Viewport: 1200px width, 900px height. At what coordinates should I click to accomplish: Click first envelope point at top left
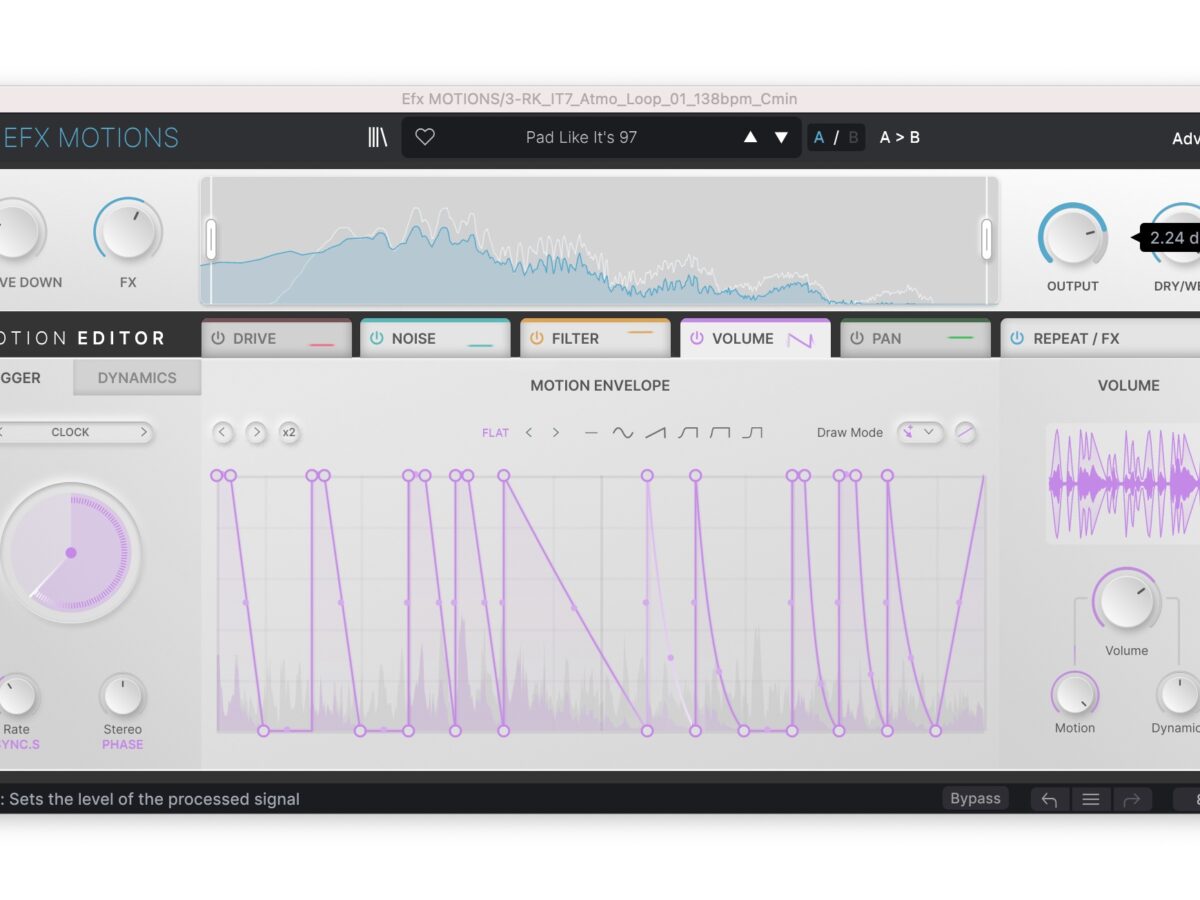[x=217, y=476]
